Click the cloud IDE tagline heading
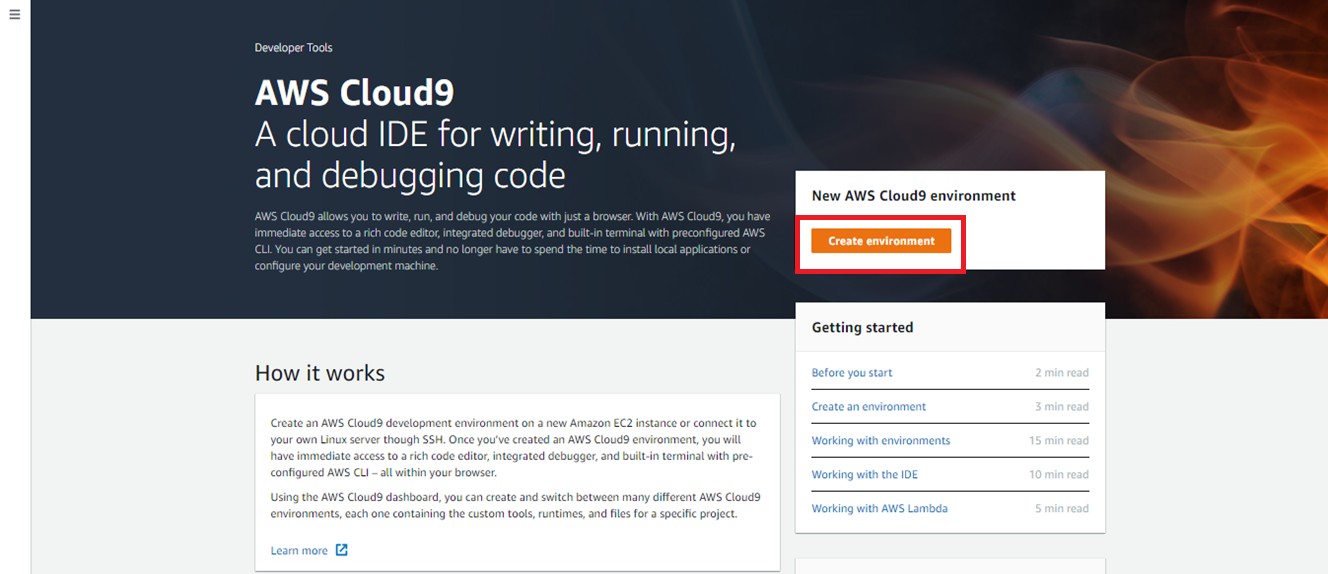1328x574 pixels. coord(496,155)
